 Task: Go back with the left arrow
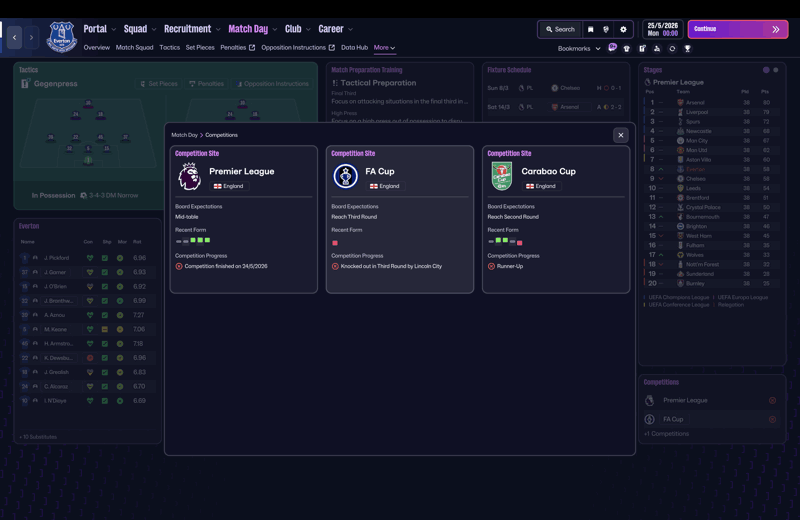coord(14,37)
